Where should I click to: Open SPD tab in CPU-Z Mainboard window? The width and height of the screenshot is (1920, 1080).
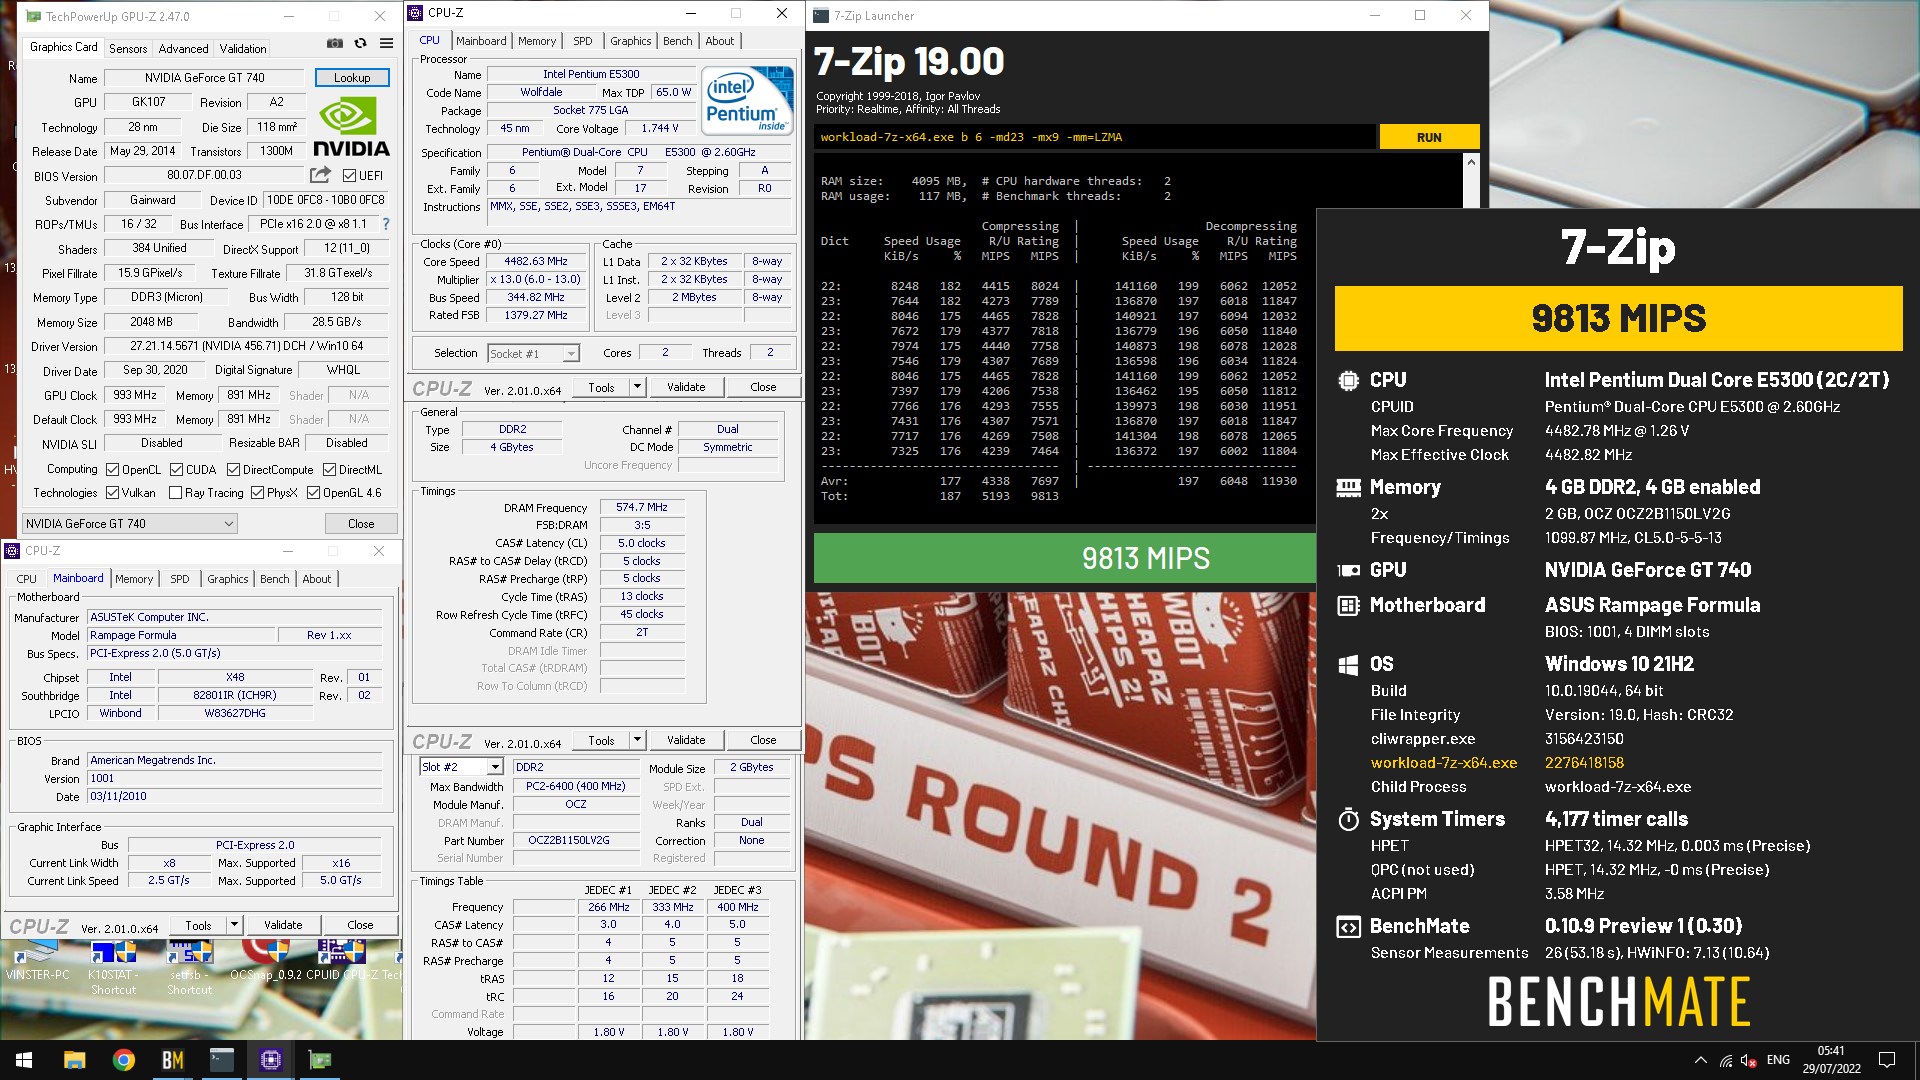coord(180,579)
